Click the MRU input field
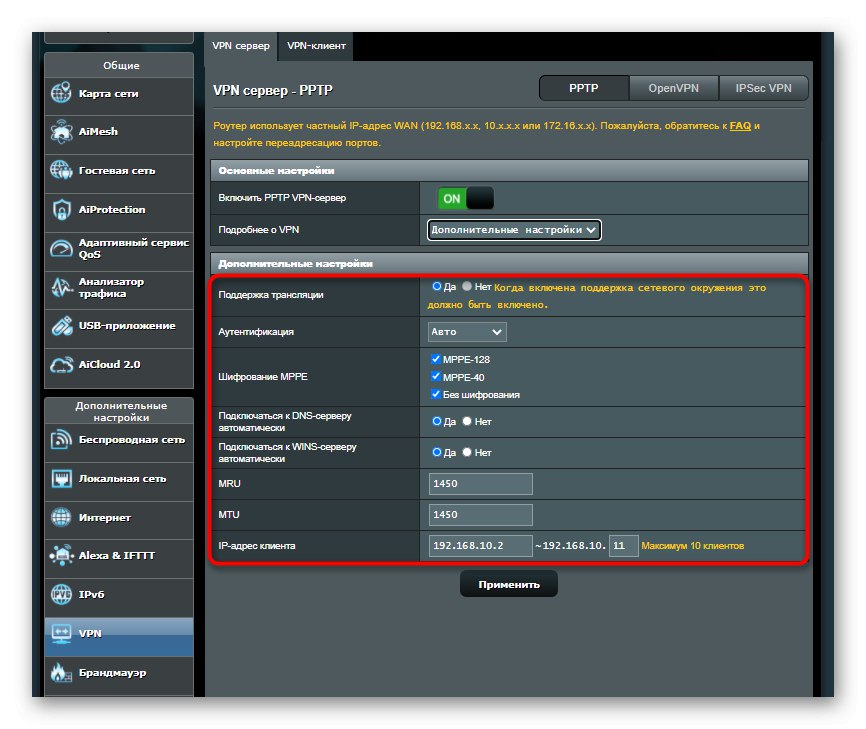Viewport: 866px width, 729px height. (480, 484)
